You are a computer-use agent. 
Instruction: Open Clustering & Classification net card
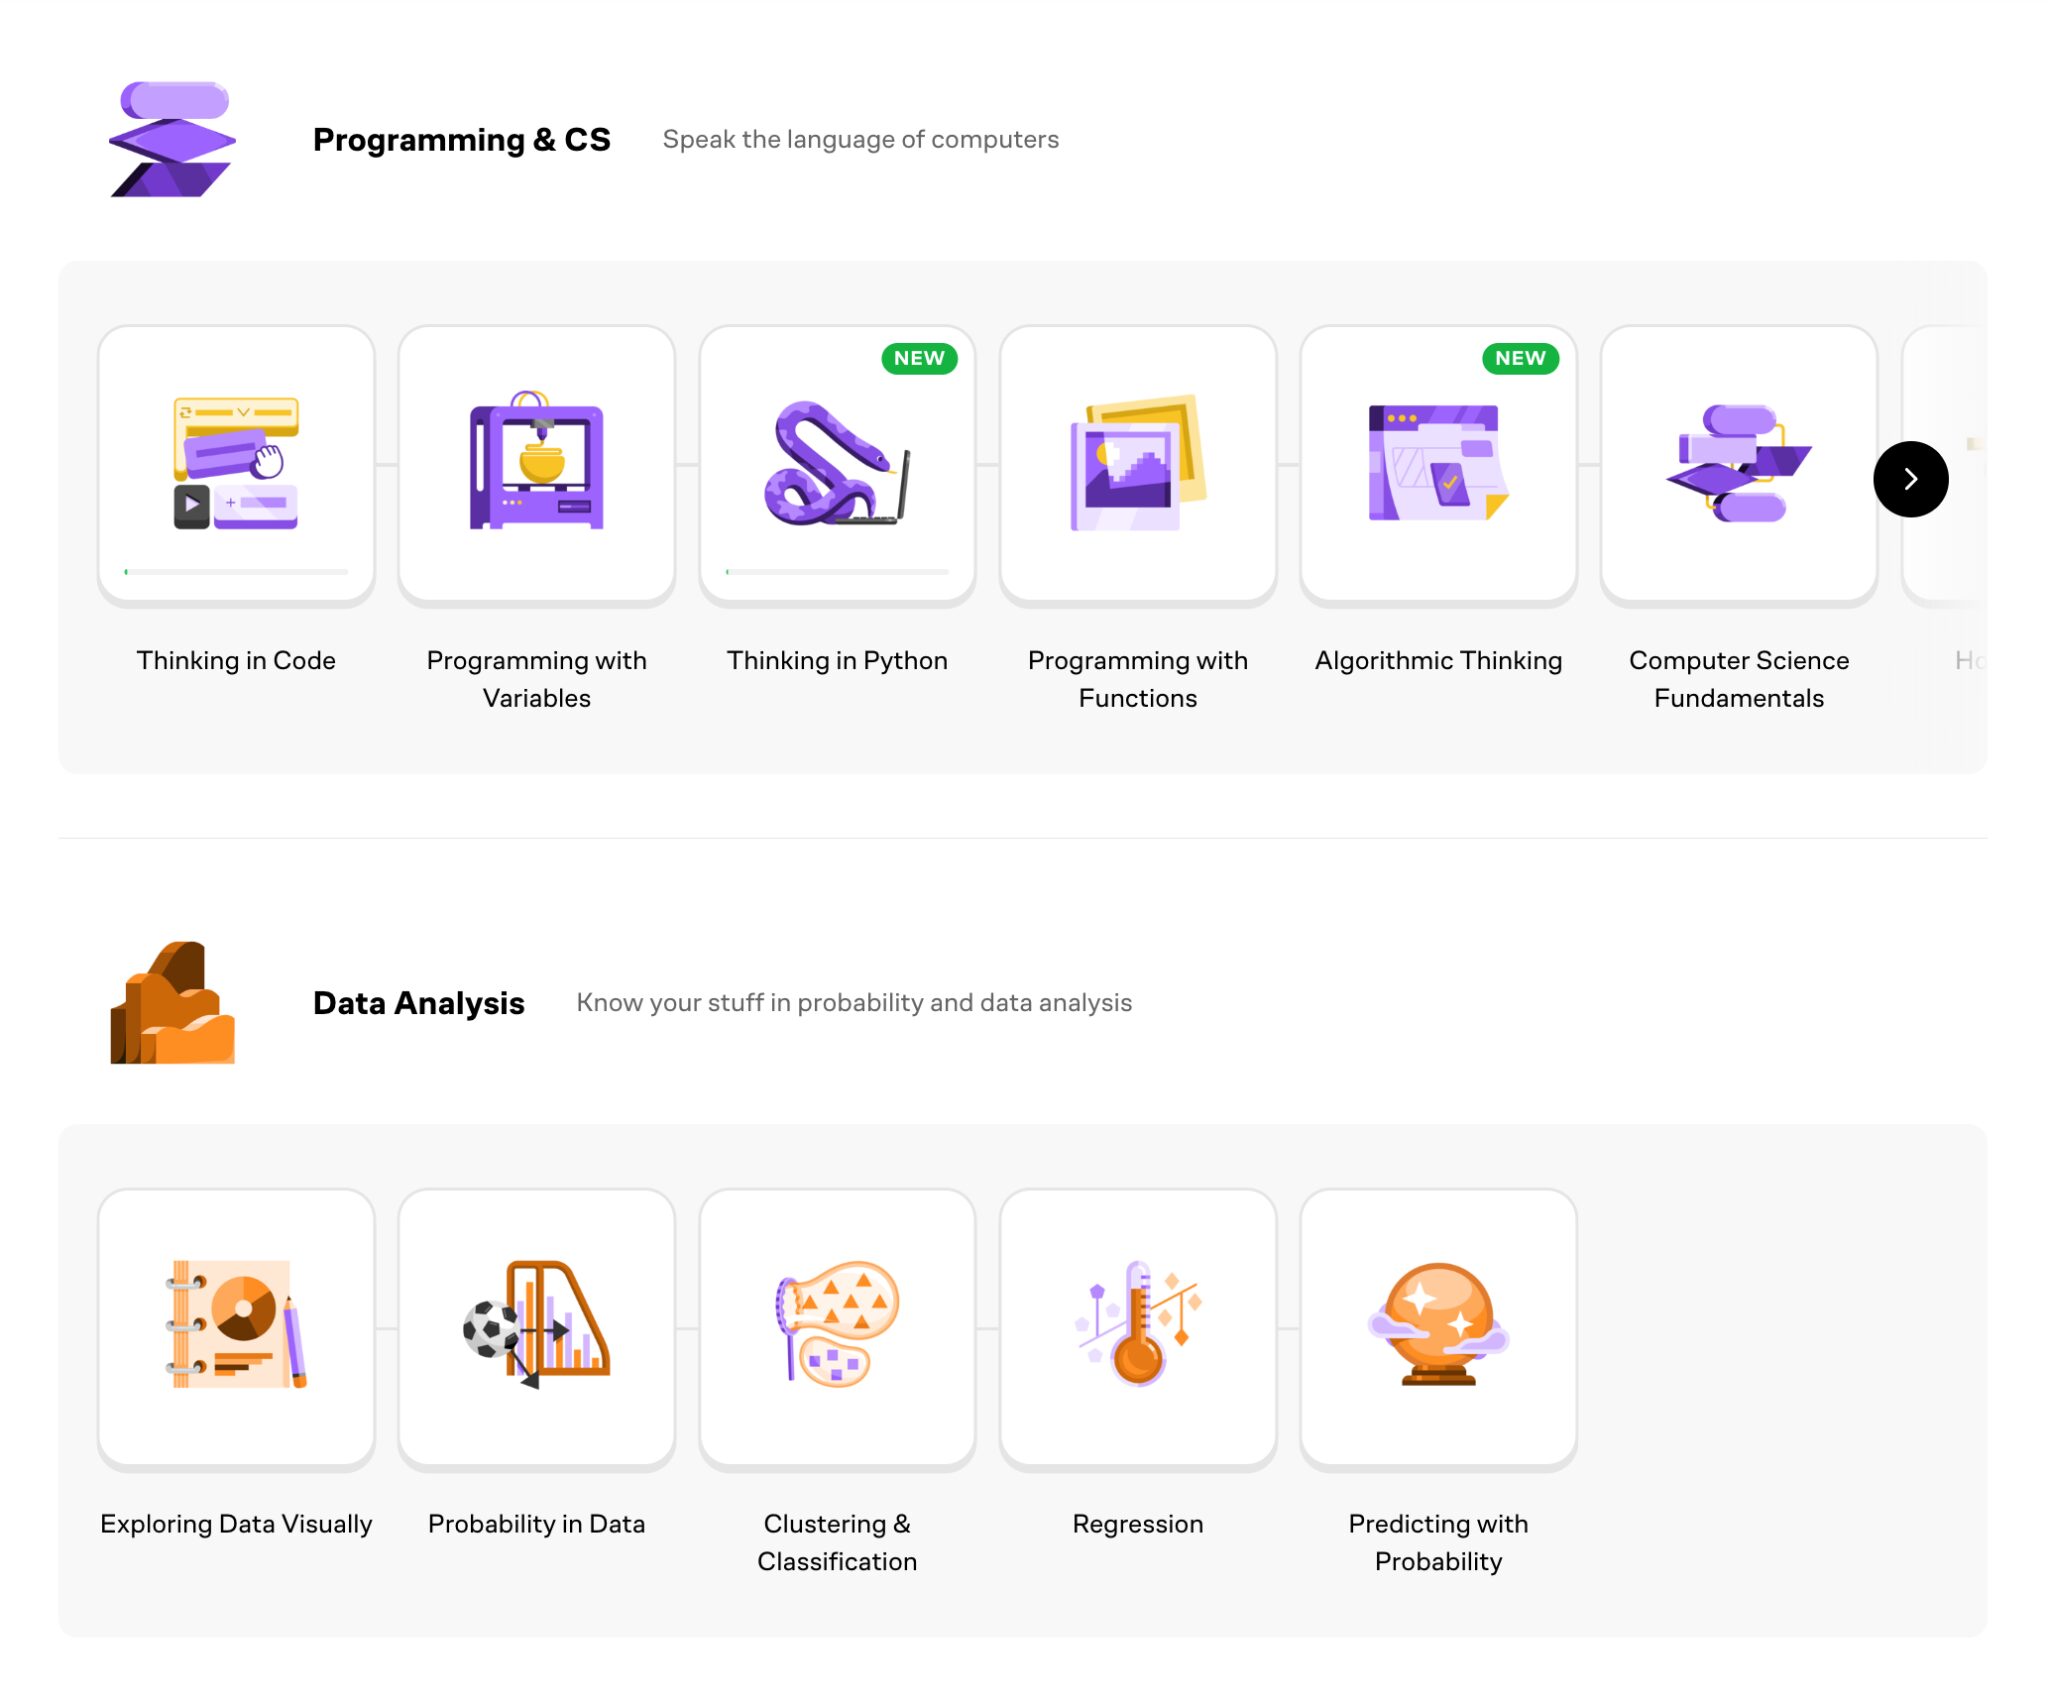pyautogui.click(x=837, y=1328)
